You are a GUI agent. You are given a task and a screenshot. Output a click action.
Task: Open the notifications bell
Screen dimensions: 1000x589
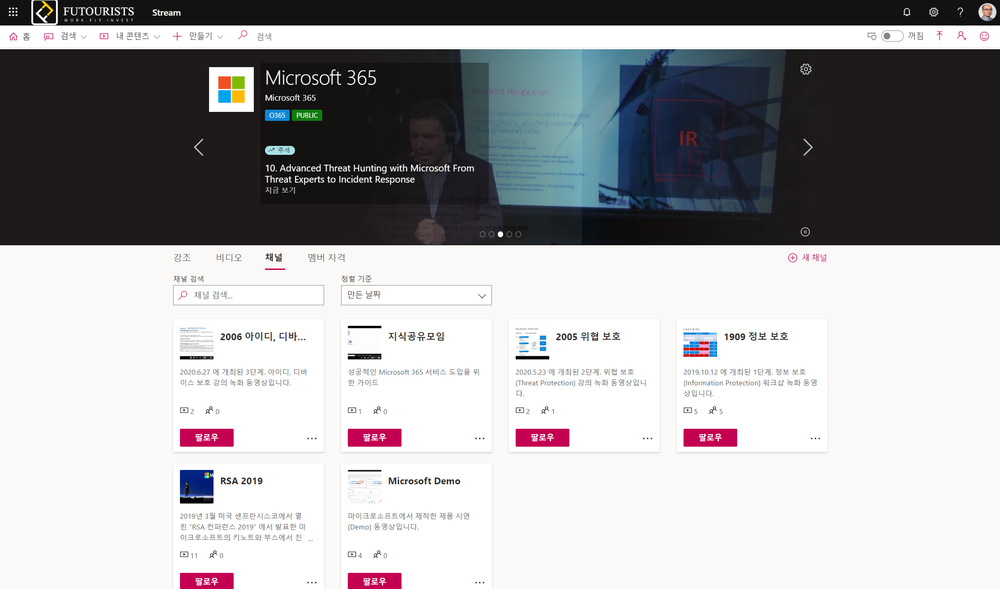pyautogui.click(x=907, y=12)
